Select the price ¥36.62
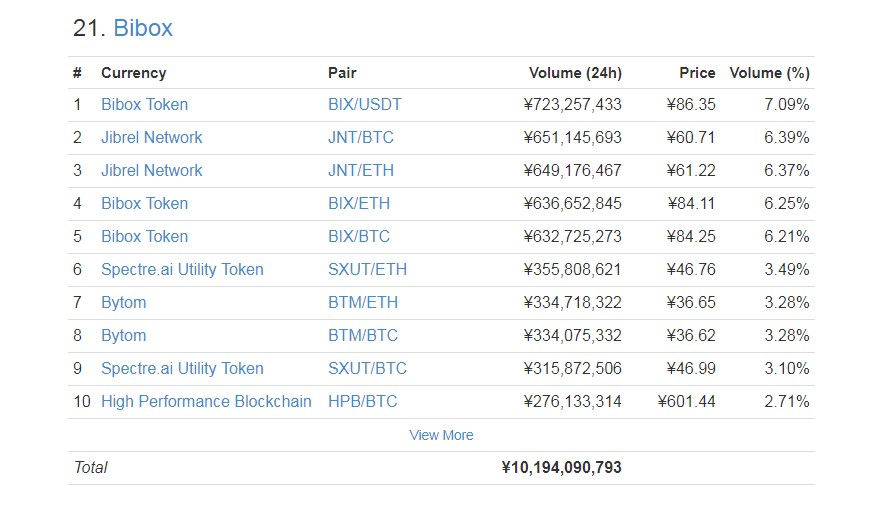875x509 pixels. tap(691, 335)
